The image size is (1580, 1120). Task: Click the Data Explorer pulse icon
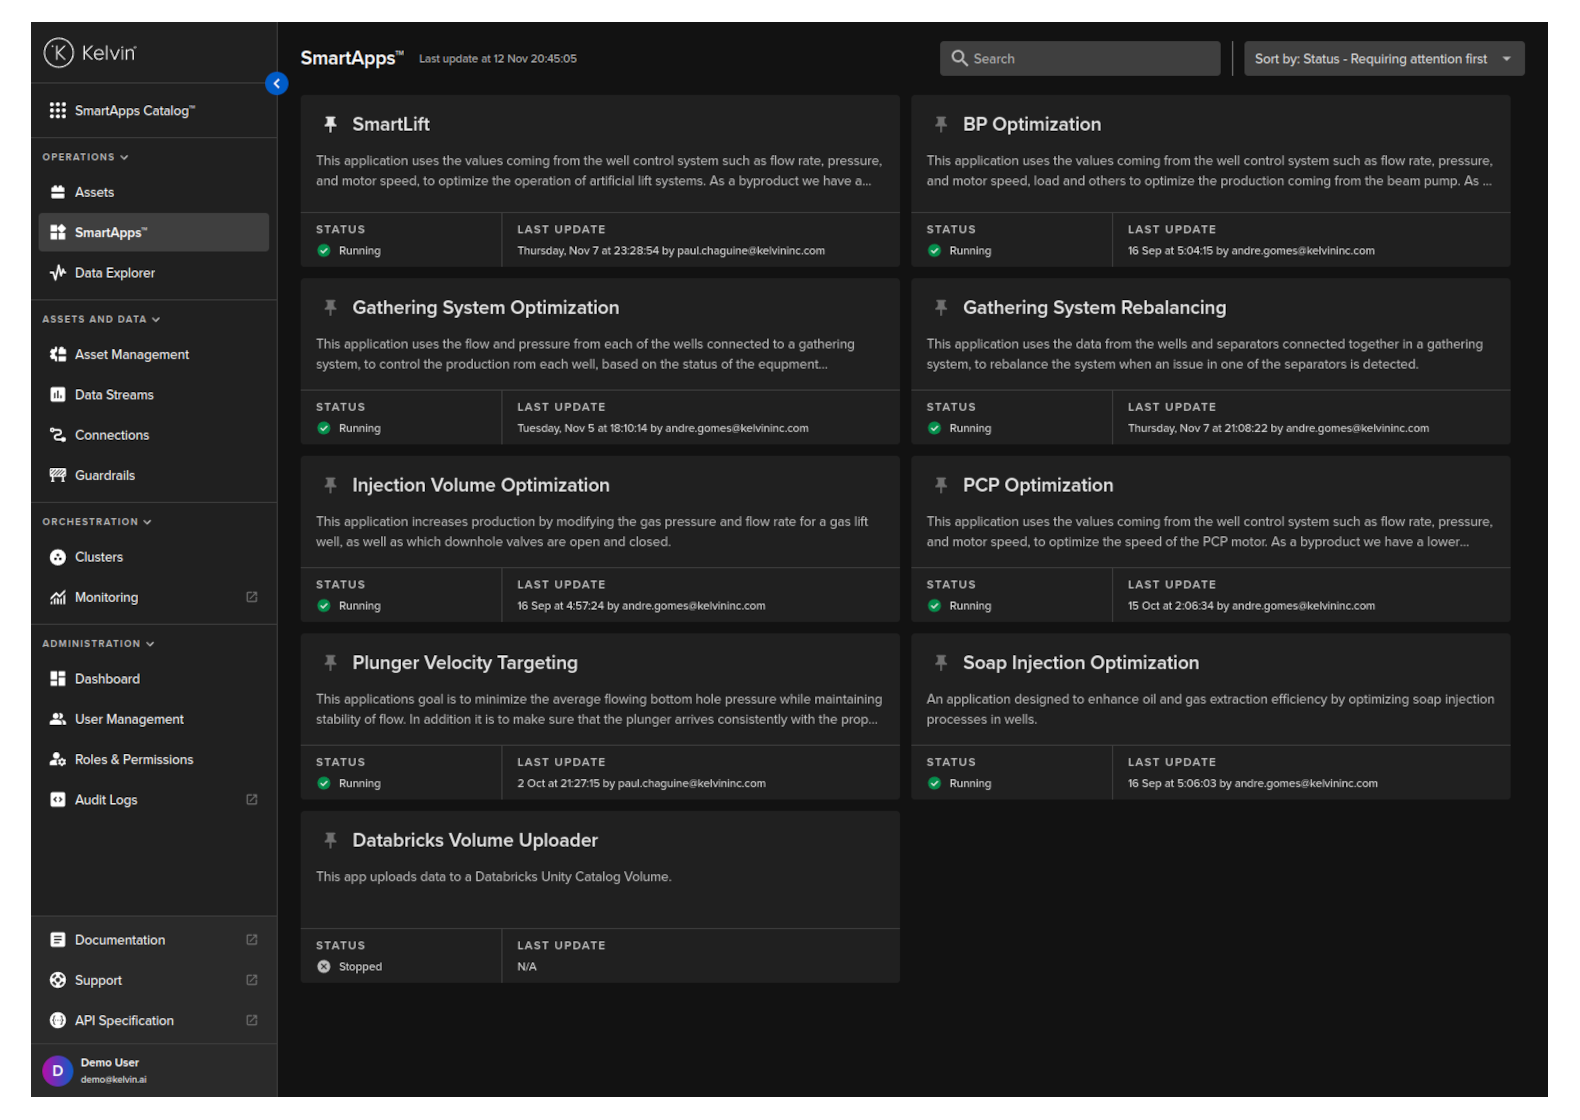coord(58,273)
